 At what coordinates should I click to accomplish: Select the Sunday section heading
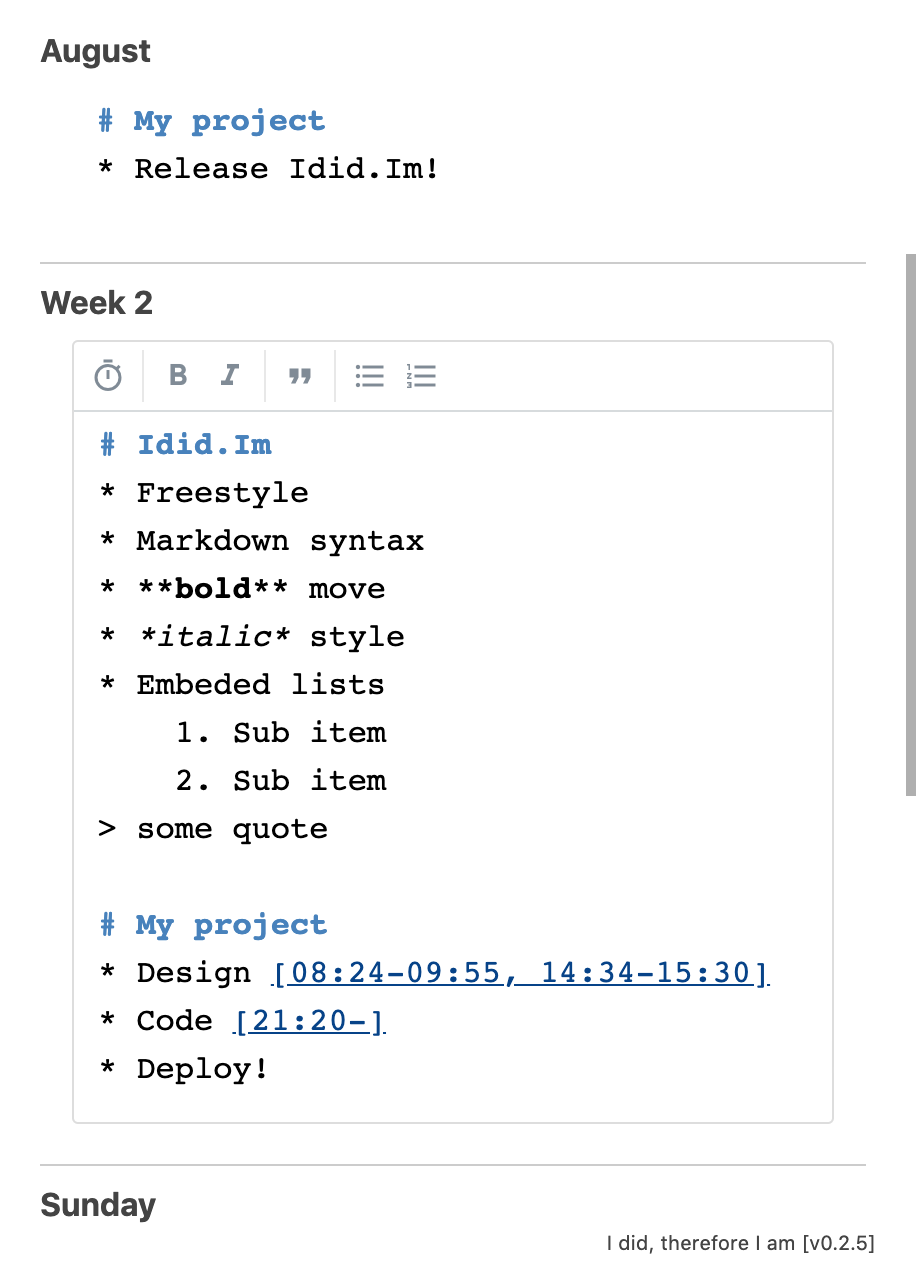[x=98, y=1206]
